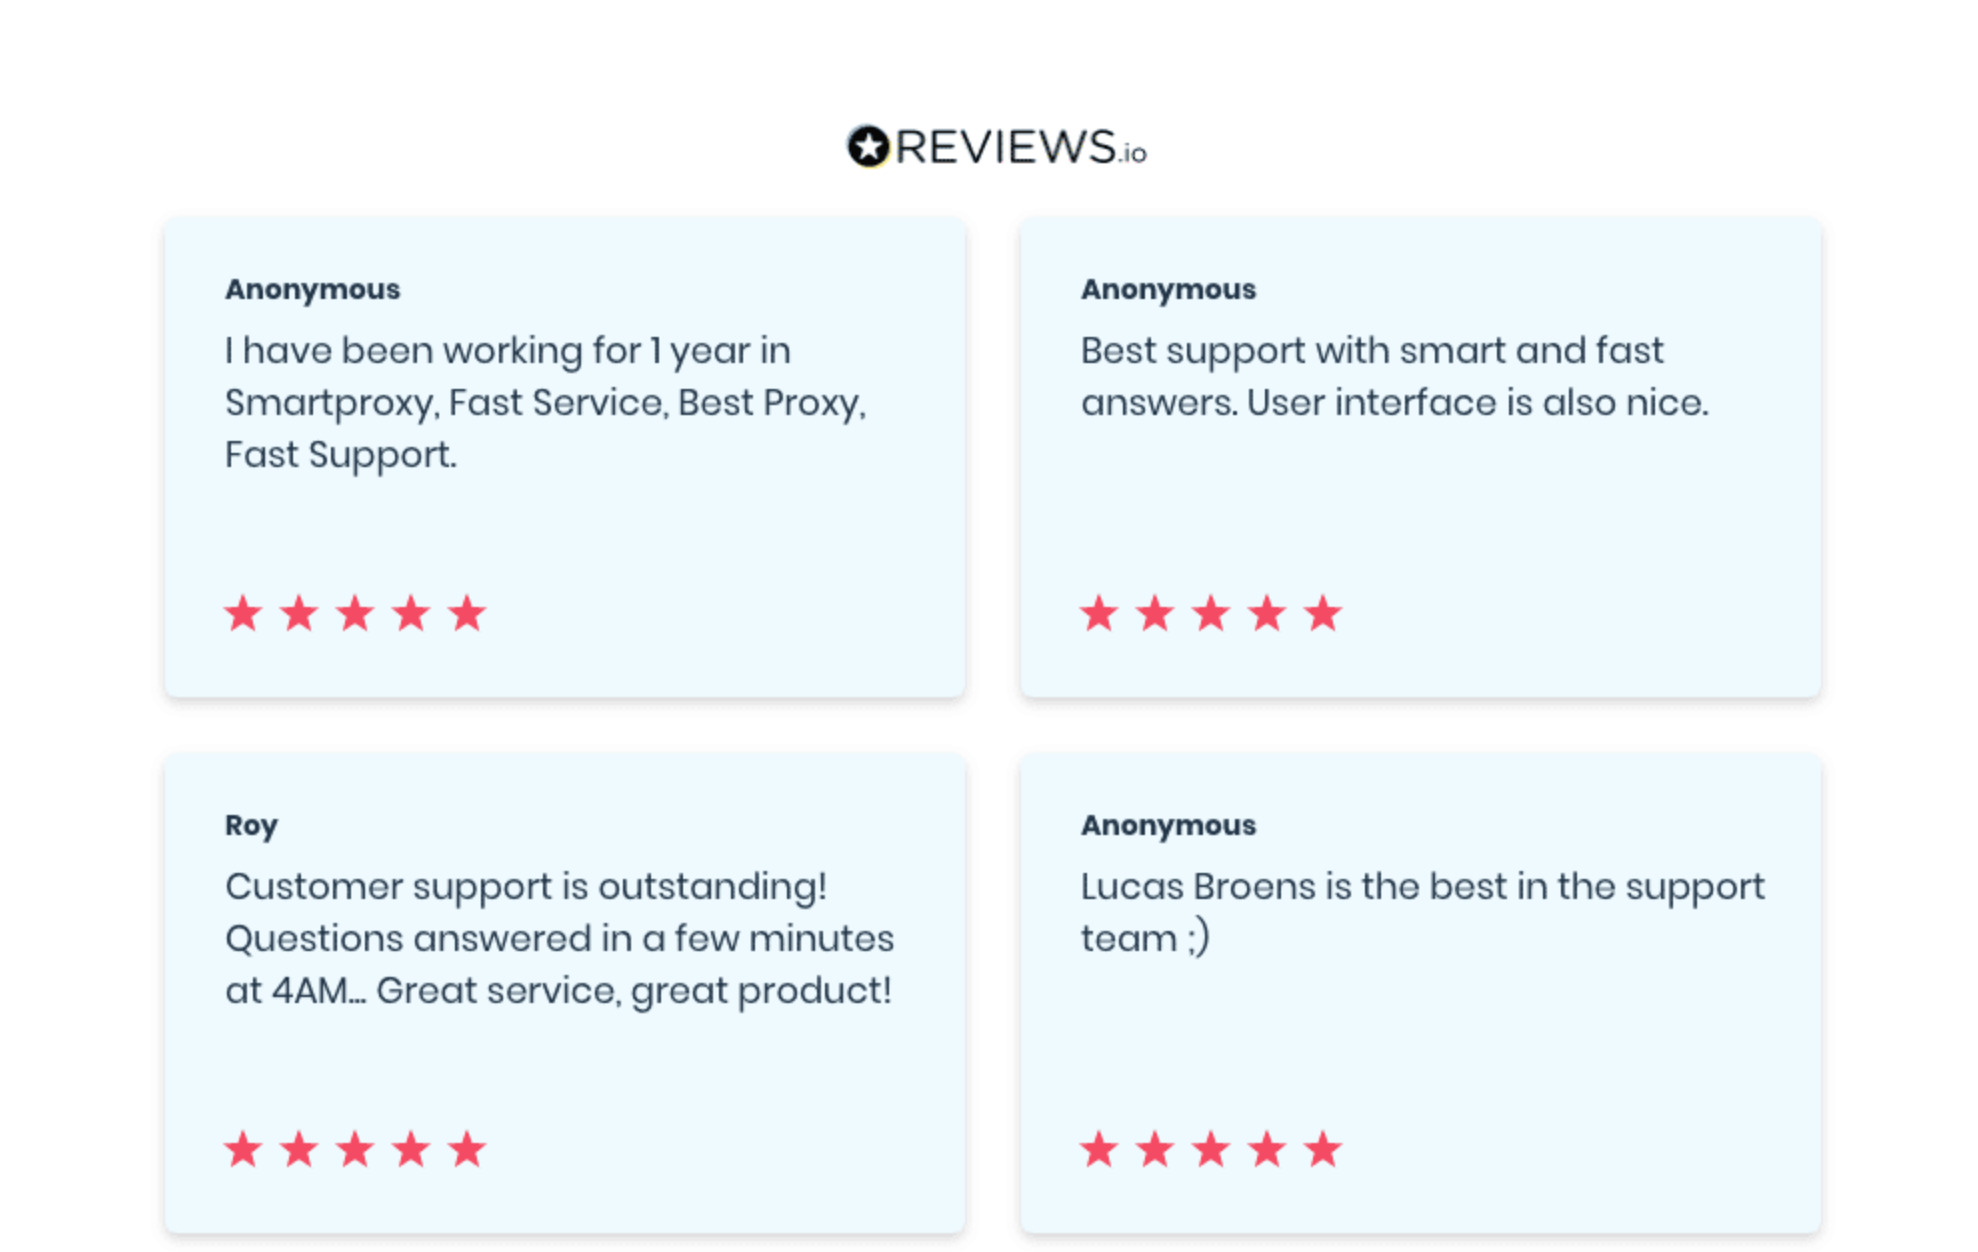Select the 'I have been working' review text
1978x1252 pixels.
click(545, 402)
